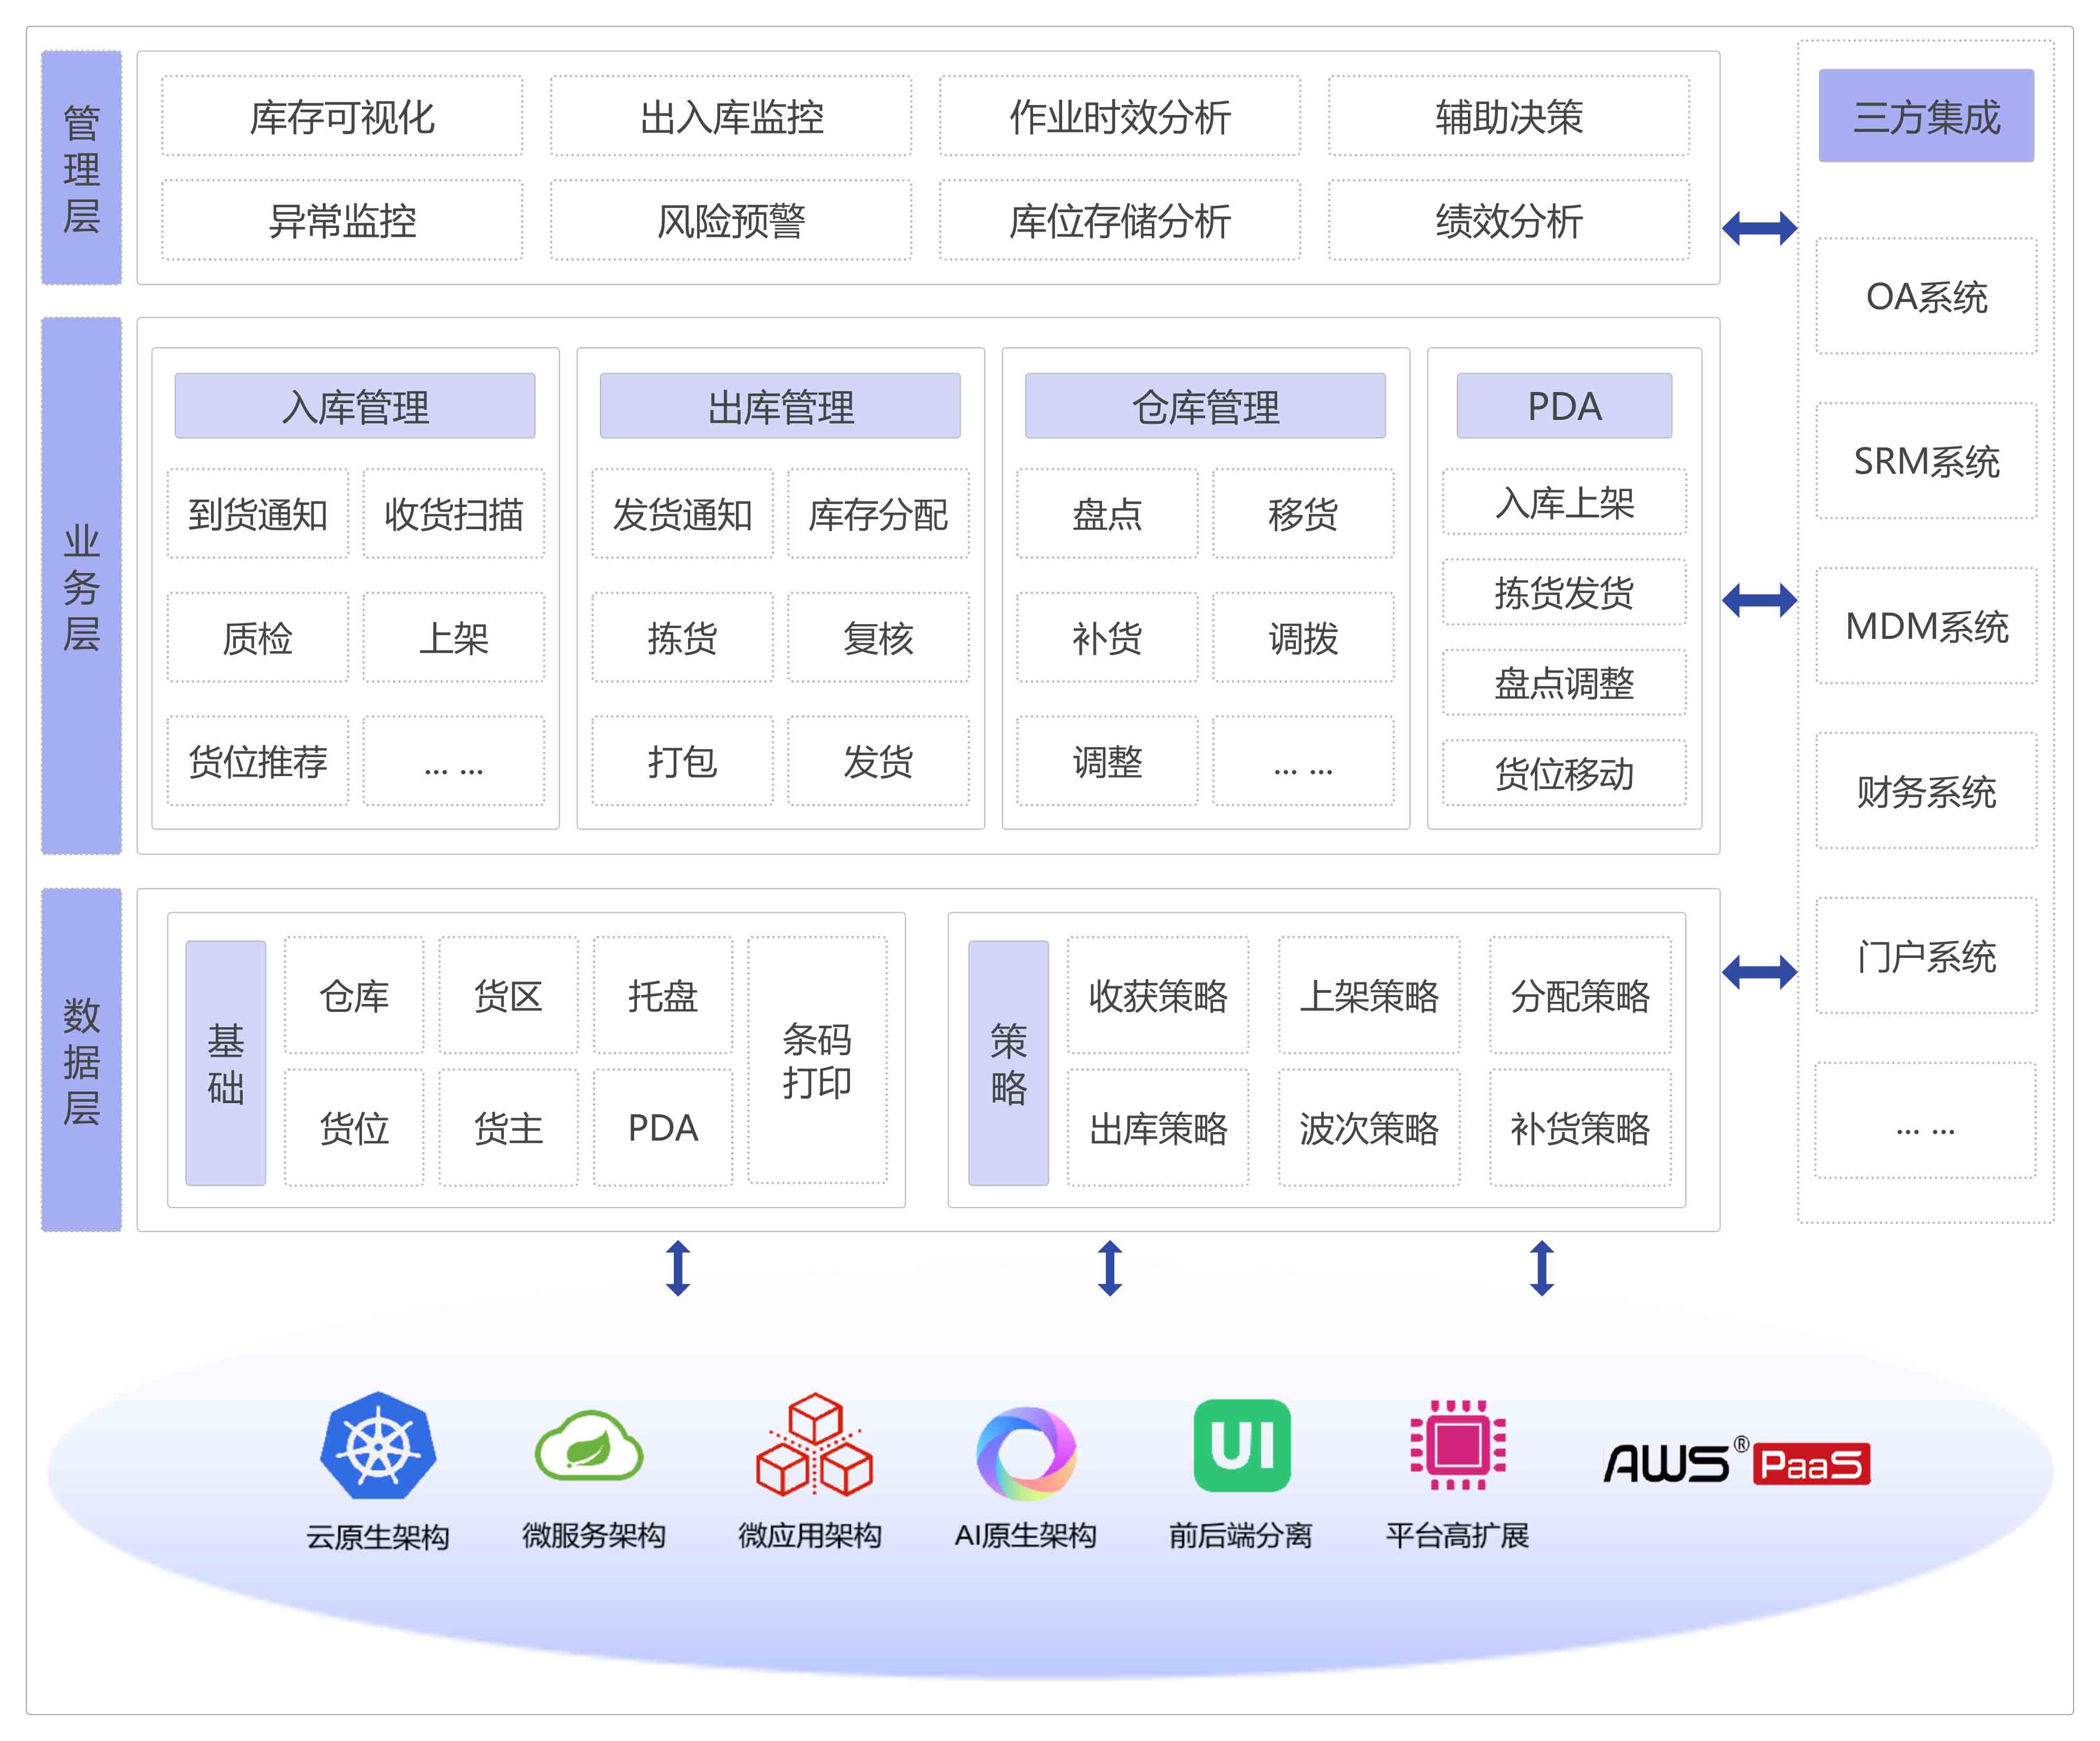
Task: Click the 拣货发货 PDA item
Action: tap(1564, 593)
